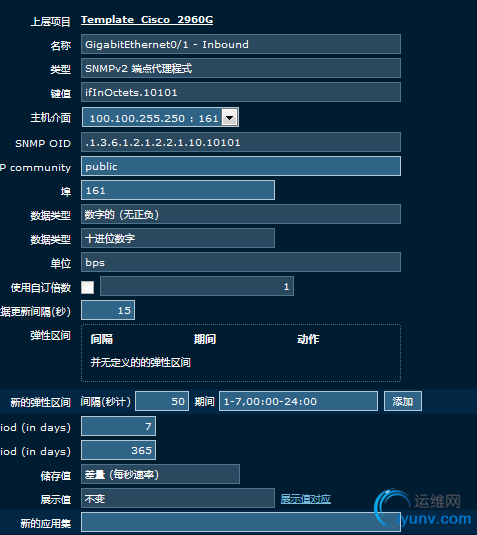The height and width of the screenshot is (535, 477).
Task: Click the update interval field showing 15
Action: 108,310
